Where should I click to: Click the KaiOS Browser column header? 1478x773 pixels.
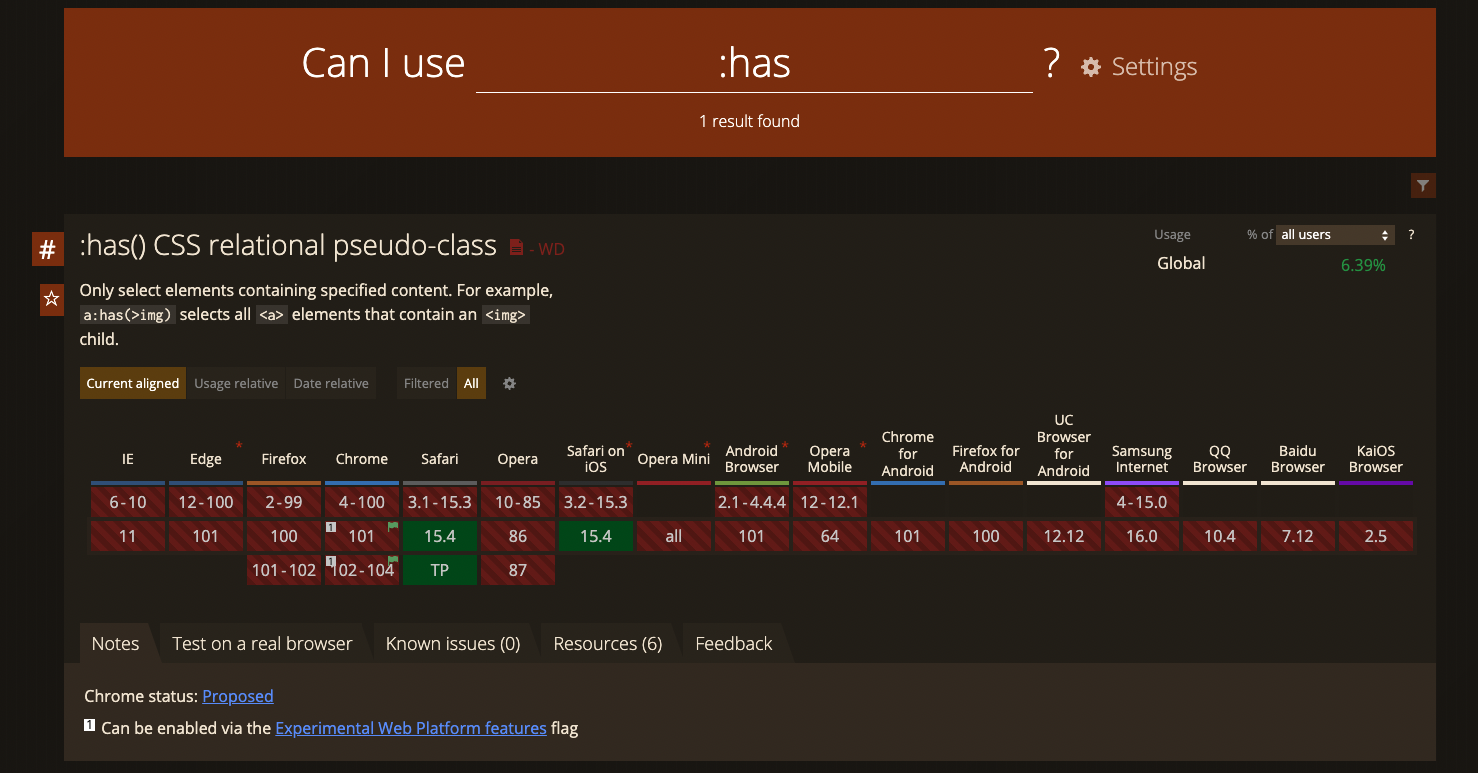[1376, 459]
